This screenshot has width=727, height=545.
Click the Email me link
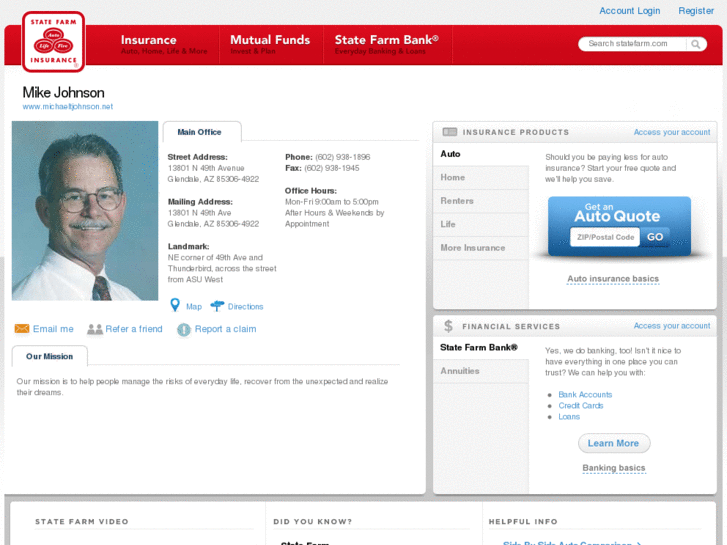[53, 329]
